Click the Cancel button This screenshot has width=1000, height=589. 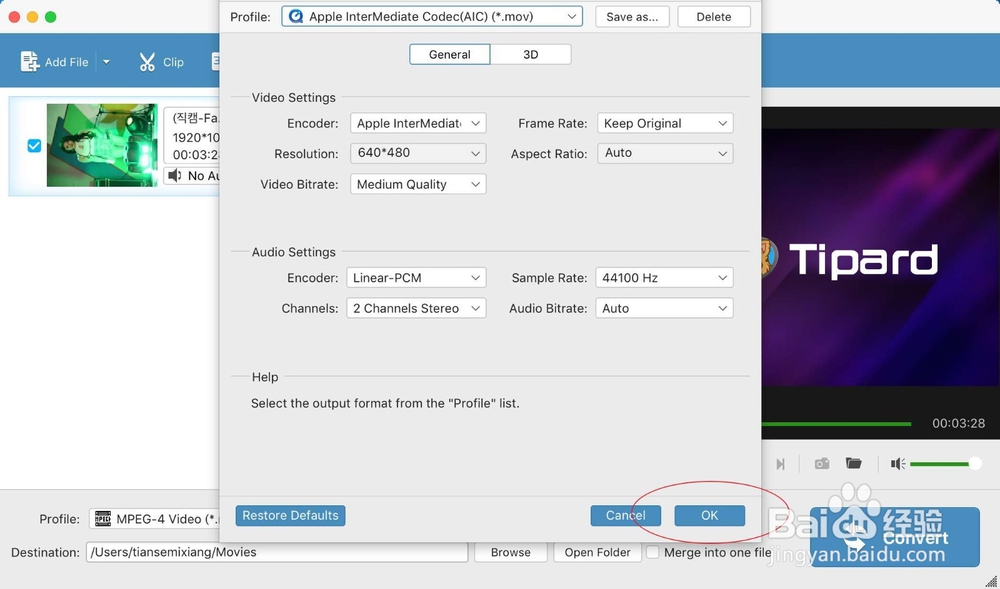(x=626, y=515)
